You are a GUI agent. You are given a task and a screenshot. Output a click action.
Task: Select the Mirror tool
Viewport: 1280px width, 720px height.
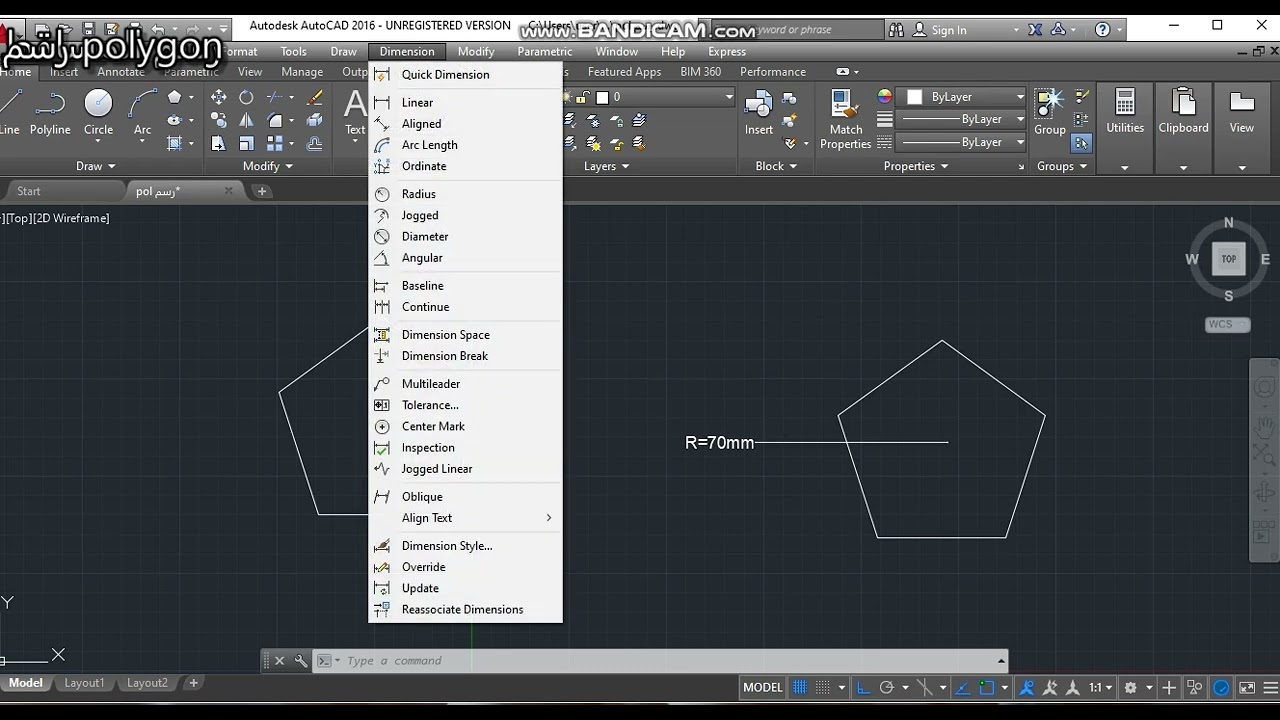pyautogui.click(x=246, y=120)
